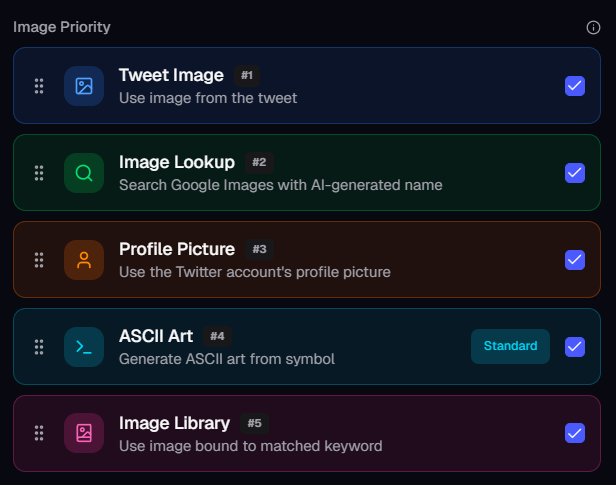This screenshot has height=485, width=616.
Task: Select the Tweet Image title text
Action: coord(171,75)
